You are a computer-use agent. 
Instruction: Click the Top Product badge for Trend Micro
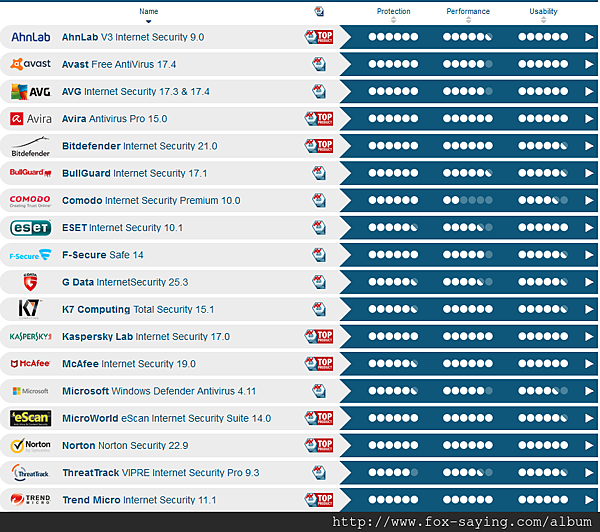[319, 499]
